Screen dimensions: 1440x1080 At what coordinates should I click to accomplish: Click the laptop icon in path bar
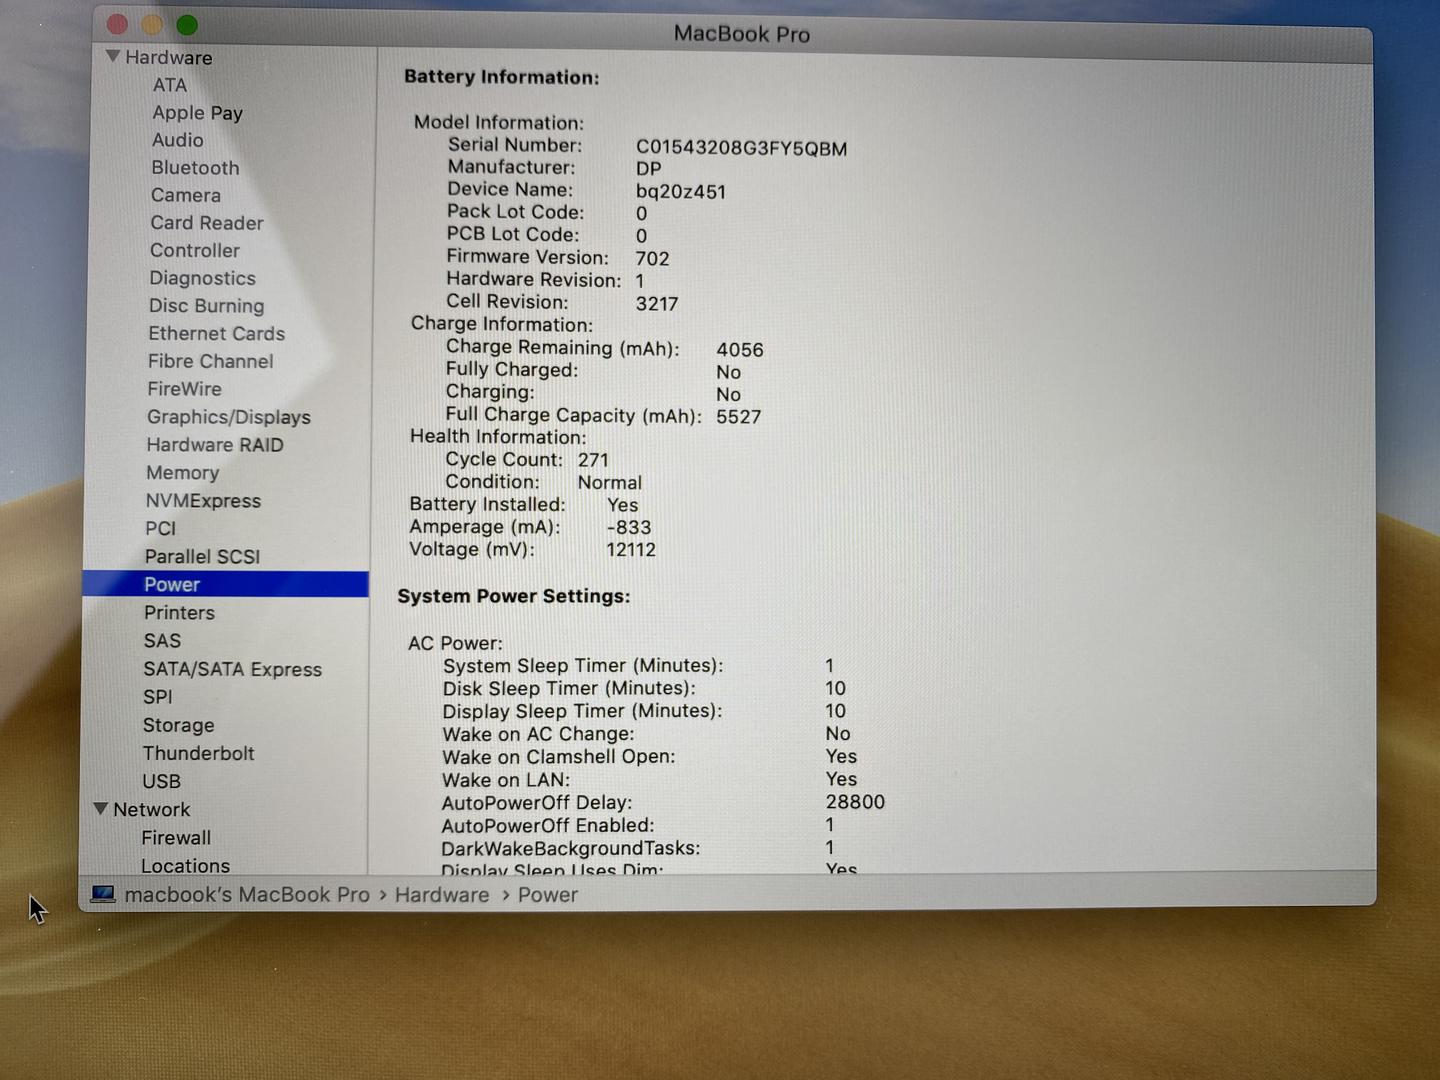[103, 894]
